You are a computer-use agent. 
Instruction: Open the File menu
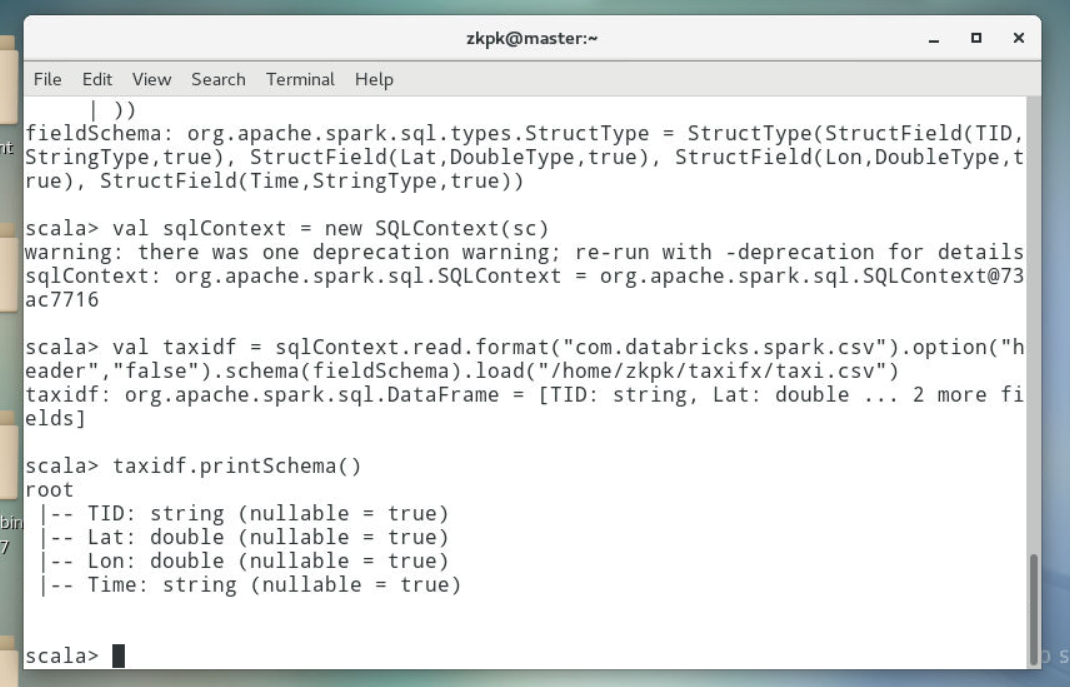(47, 79)
